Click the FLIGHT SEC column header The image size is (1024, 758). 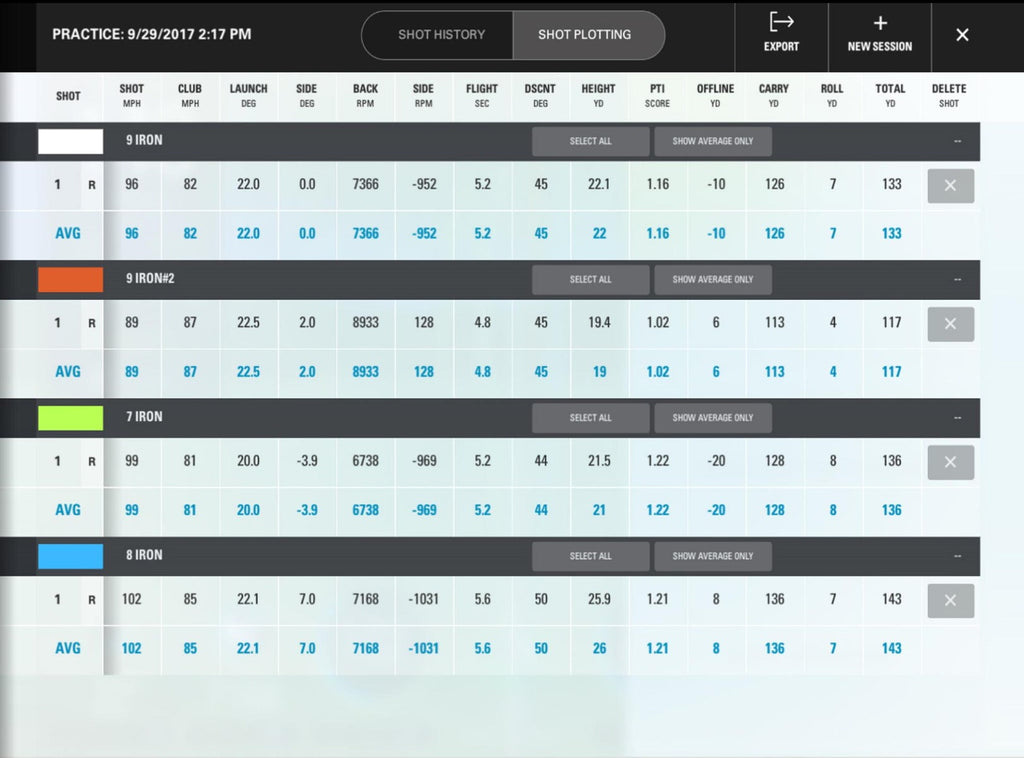point(482,95)
